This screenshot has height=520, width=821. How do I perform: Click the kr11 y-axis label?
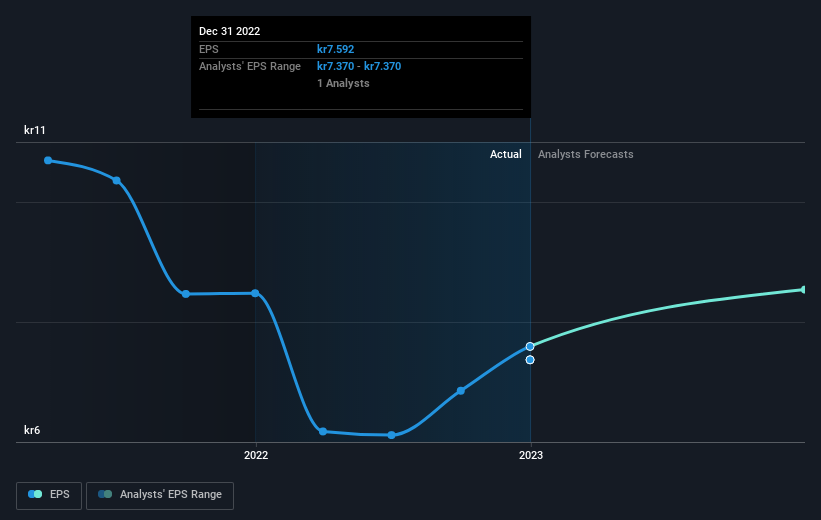click(35, 130)
